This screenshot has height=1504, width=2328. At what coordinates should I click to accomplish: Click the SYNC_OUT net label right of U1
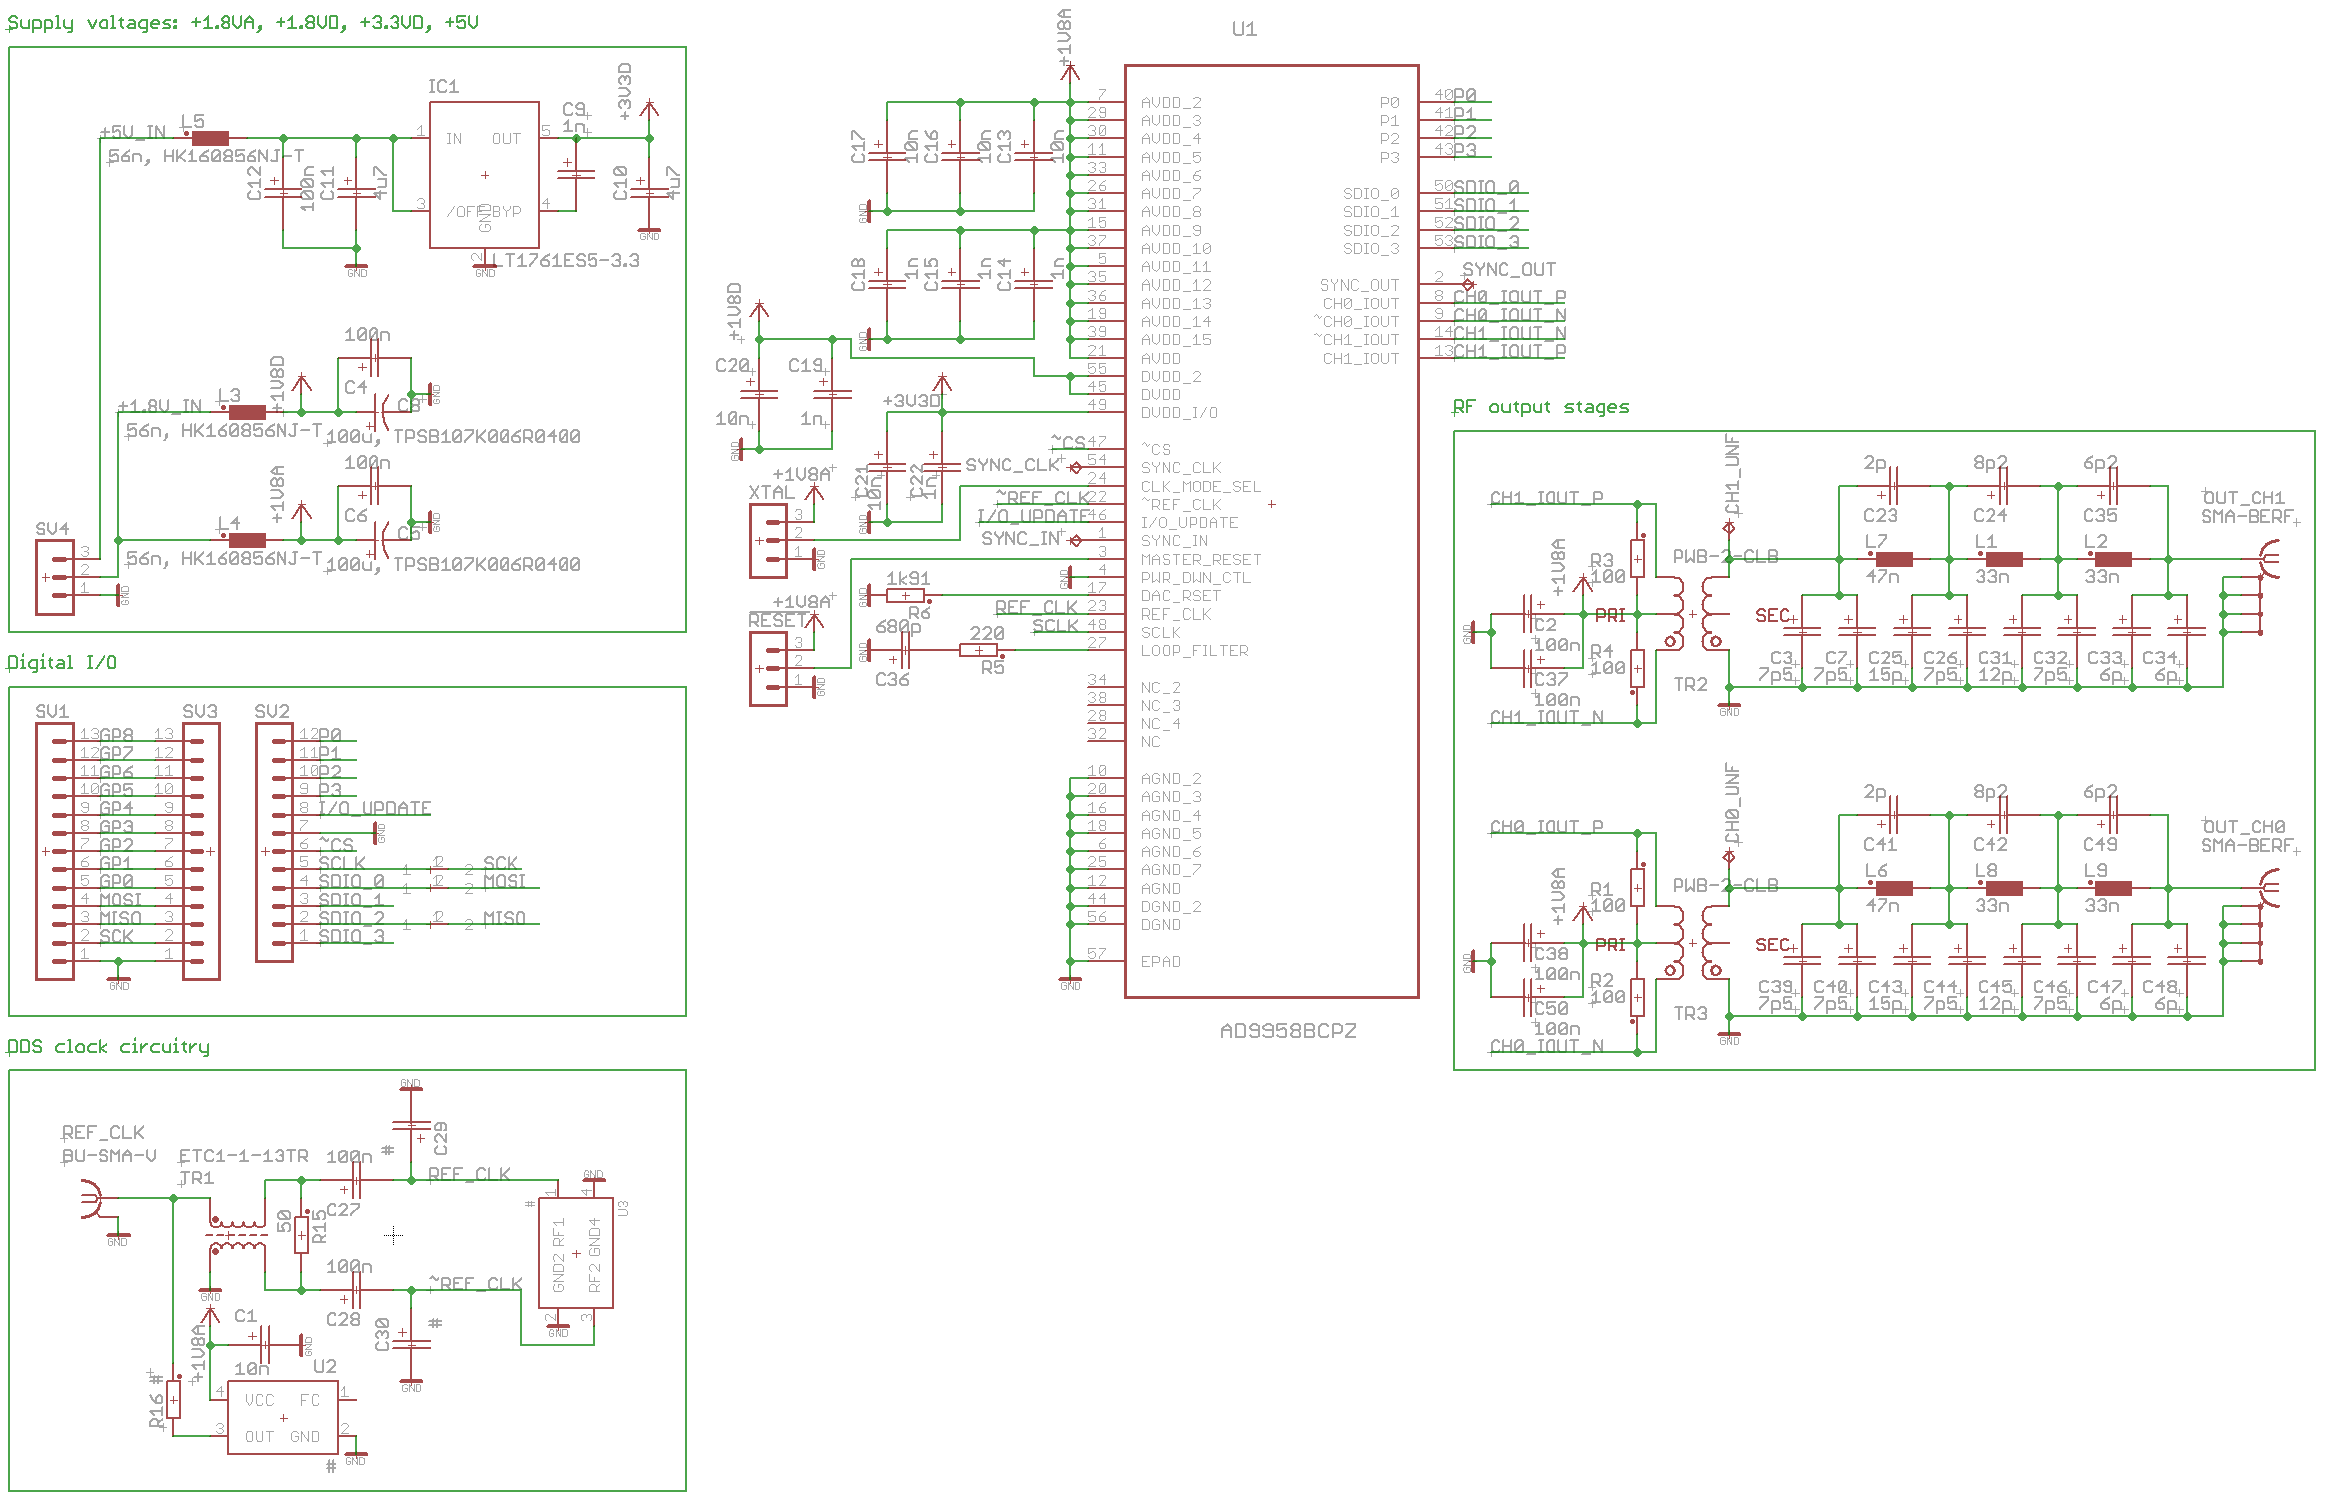point(1509,269)
